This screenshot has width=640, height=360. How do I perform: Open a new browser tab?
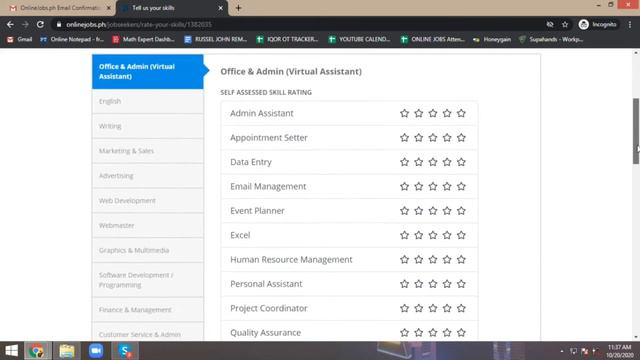[x=238, y=8]
